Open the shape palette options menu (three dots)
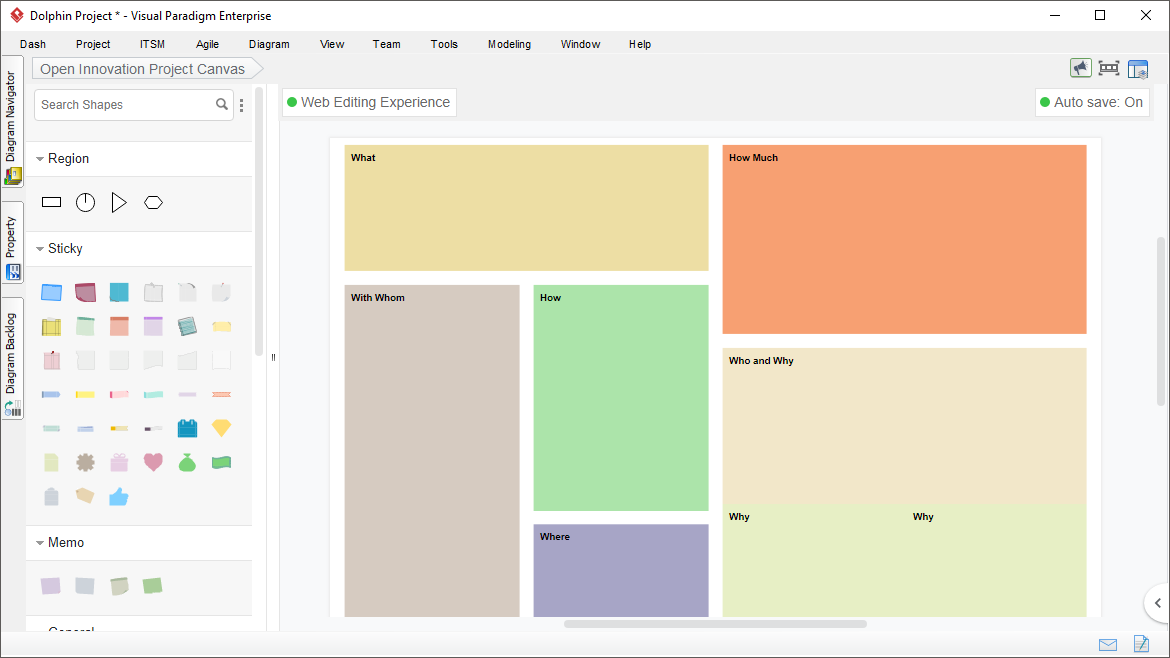1170x658 pixels. click(242, 105)
